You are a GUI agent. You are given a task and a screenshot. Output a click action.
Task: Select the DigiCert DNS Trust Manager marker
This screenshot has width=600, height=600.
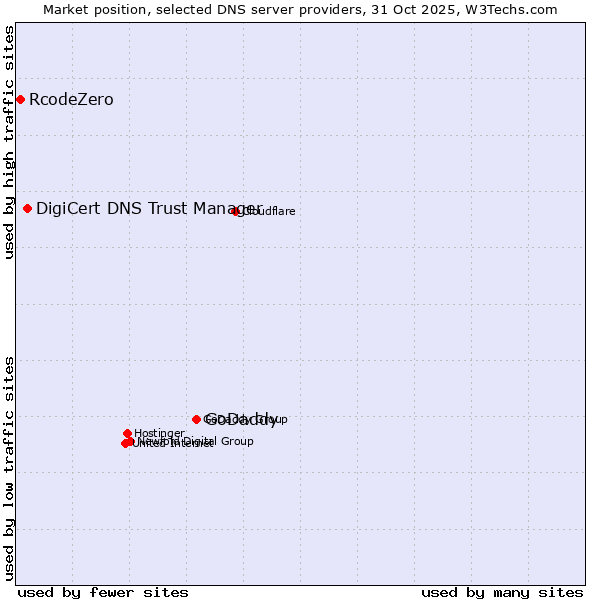[28, 208]
